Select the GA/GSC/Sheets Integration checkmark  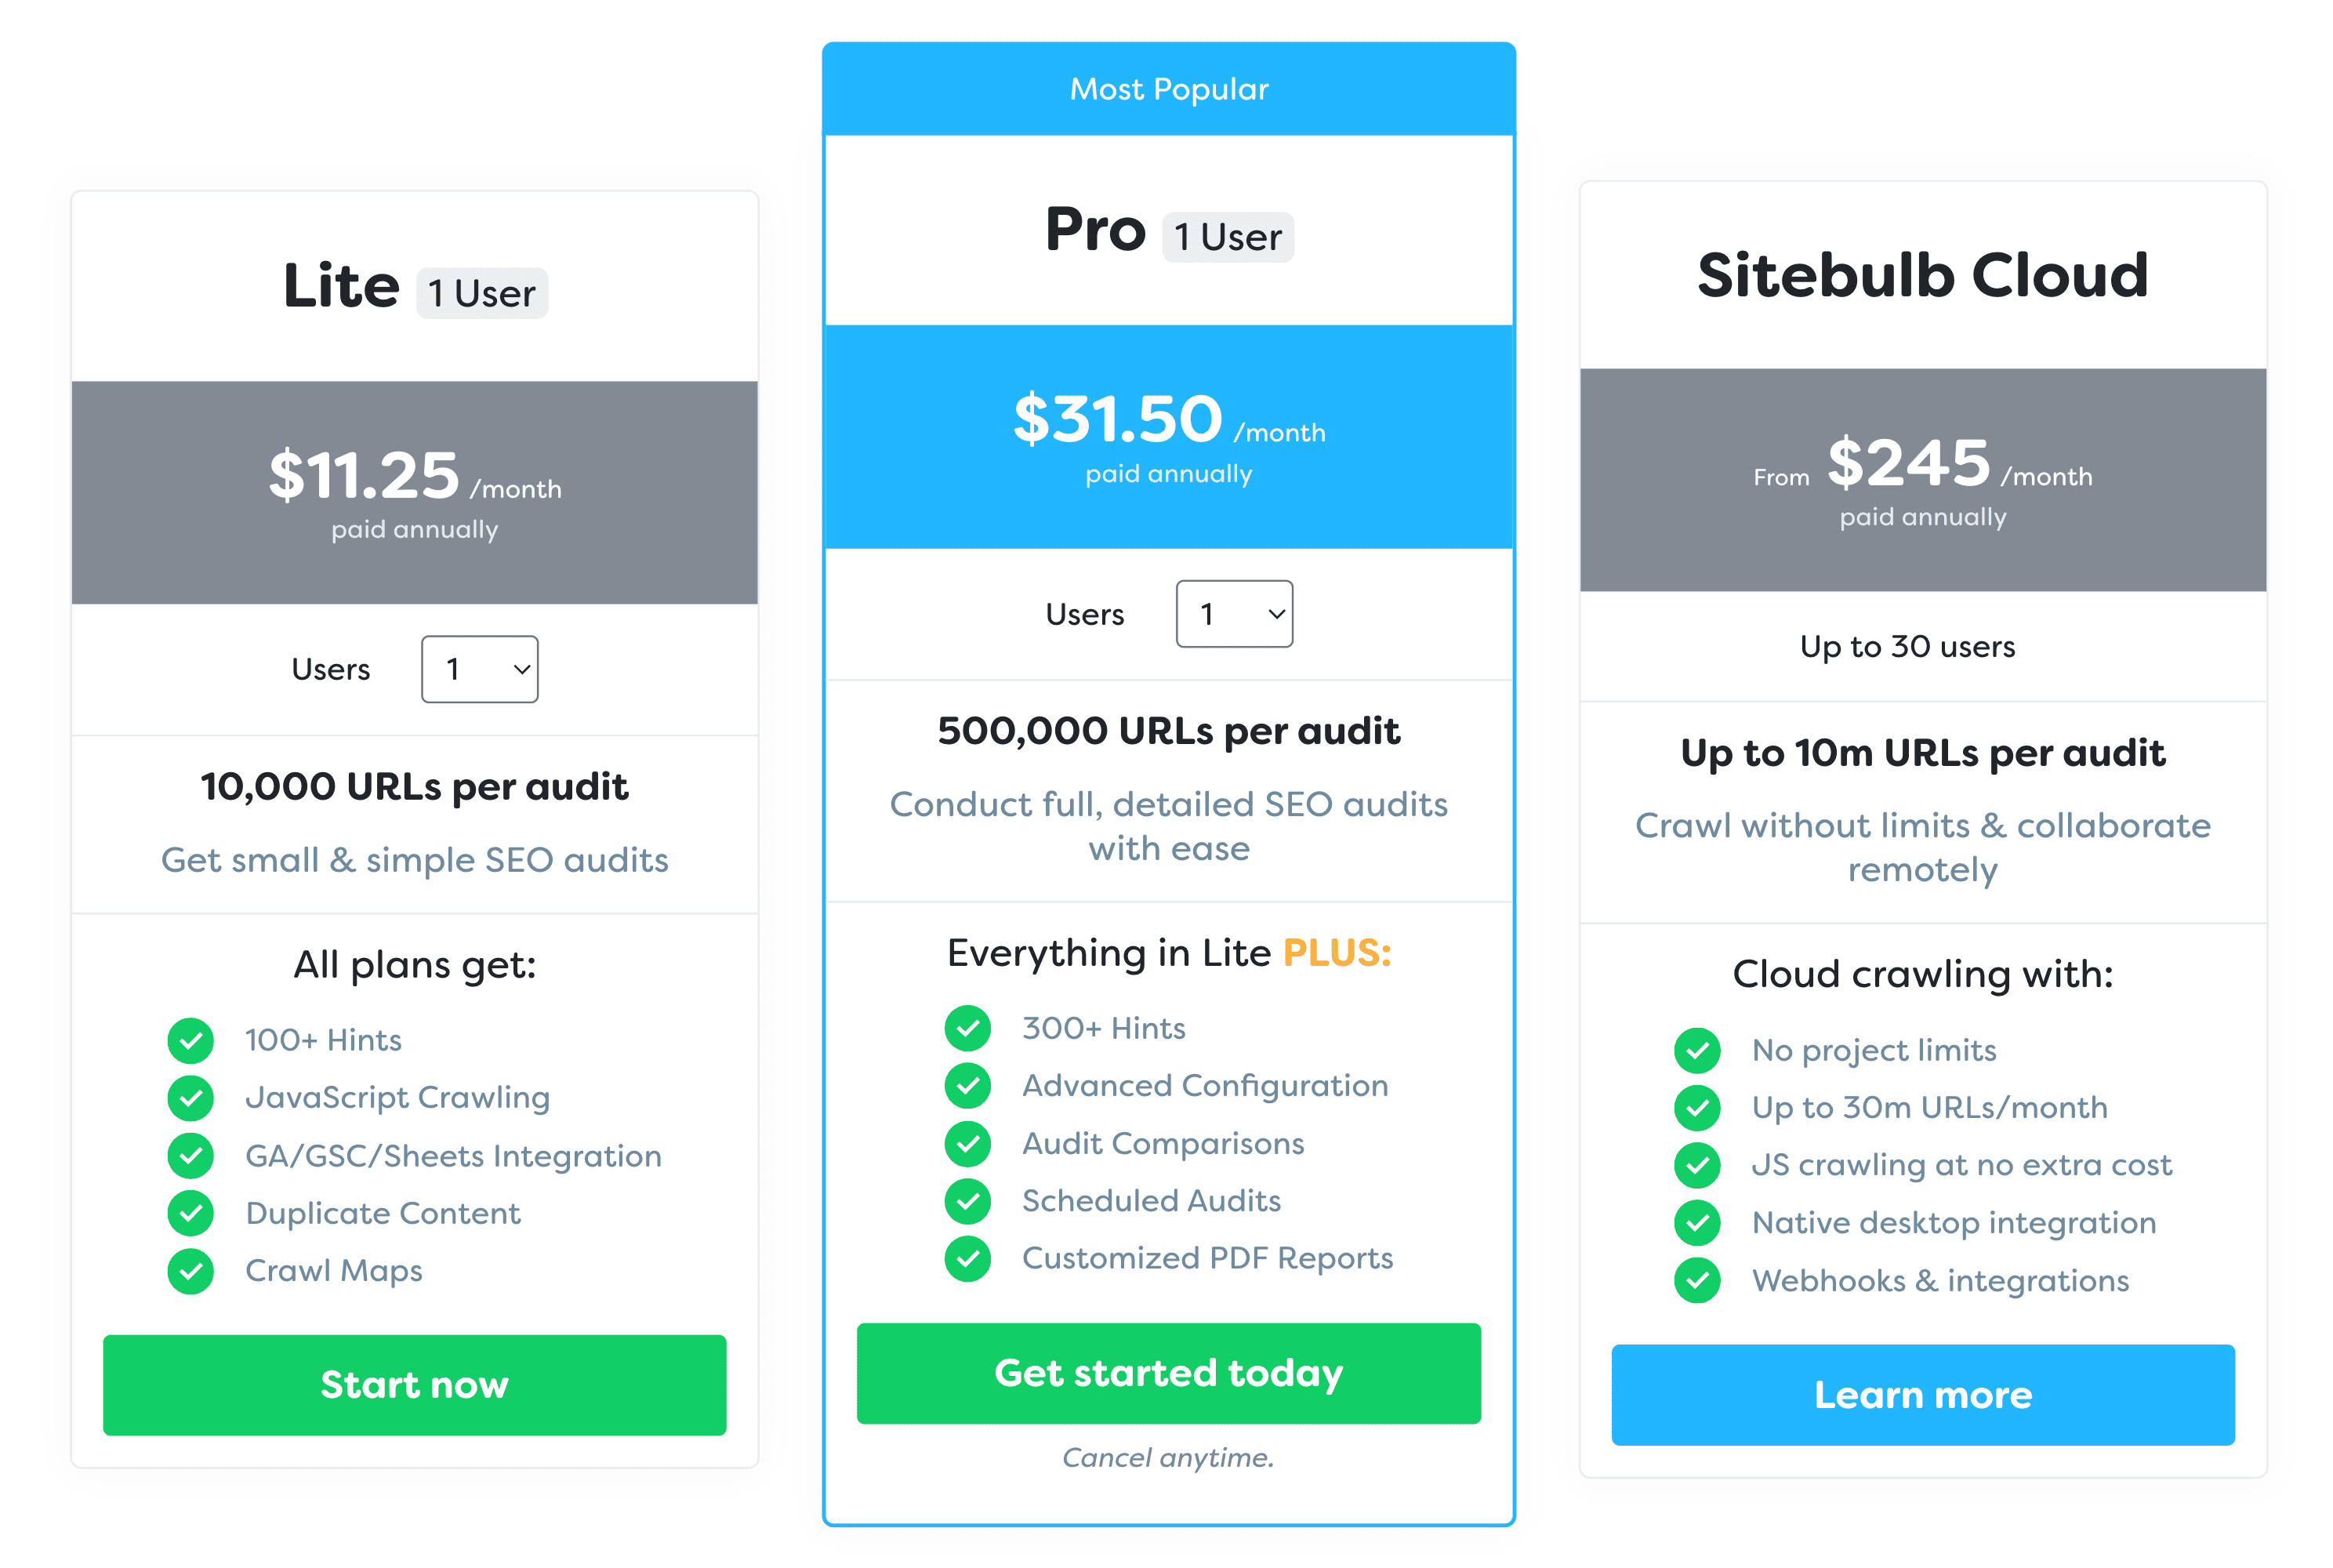click(190, 1155)
